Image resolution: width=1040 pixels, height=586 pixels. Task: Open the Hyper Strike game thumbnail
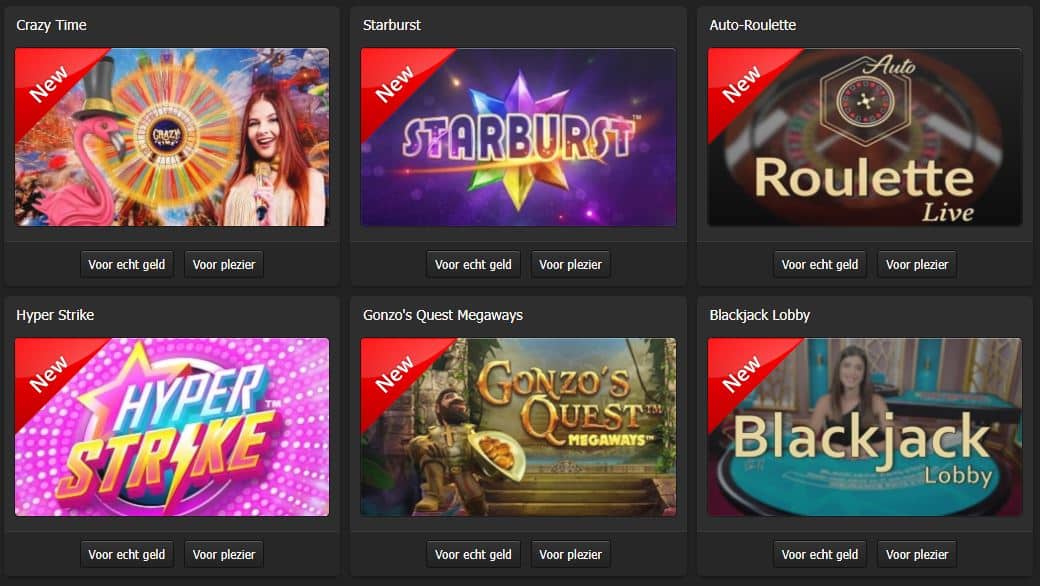click(x=172, y=427)
